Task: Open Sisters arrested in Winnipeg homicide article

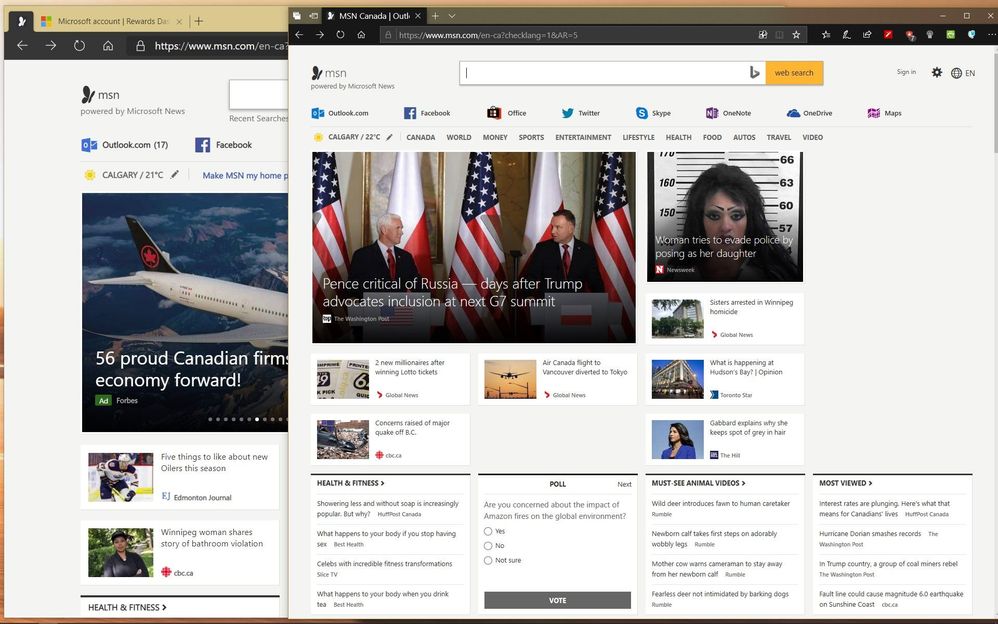Action: click(x=724, y=318)
